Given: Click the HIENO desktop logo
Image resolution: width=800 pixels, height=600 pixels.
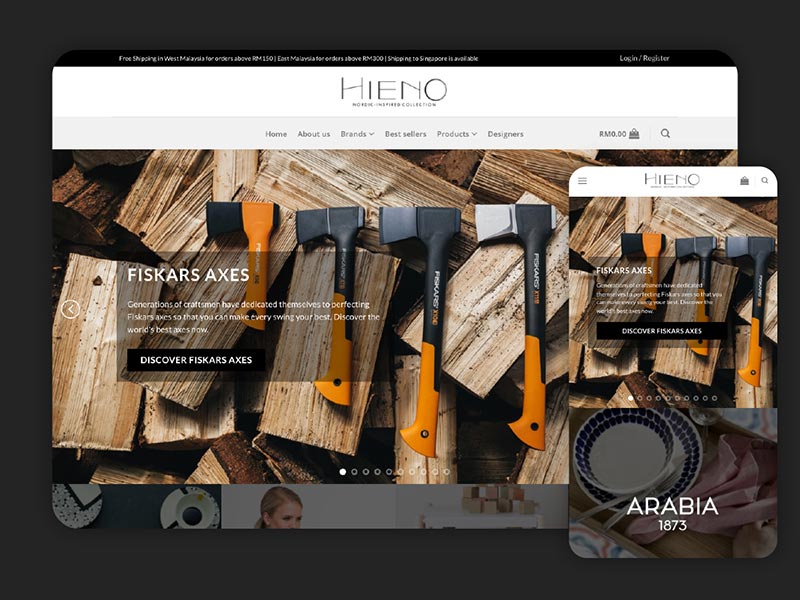Looking at the screenshot, I should point(394,92).
